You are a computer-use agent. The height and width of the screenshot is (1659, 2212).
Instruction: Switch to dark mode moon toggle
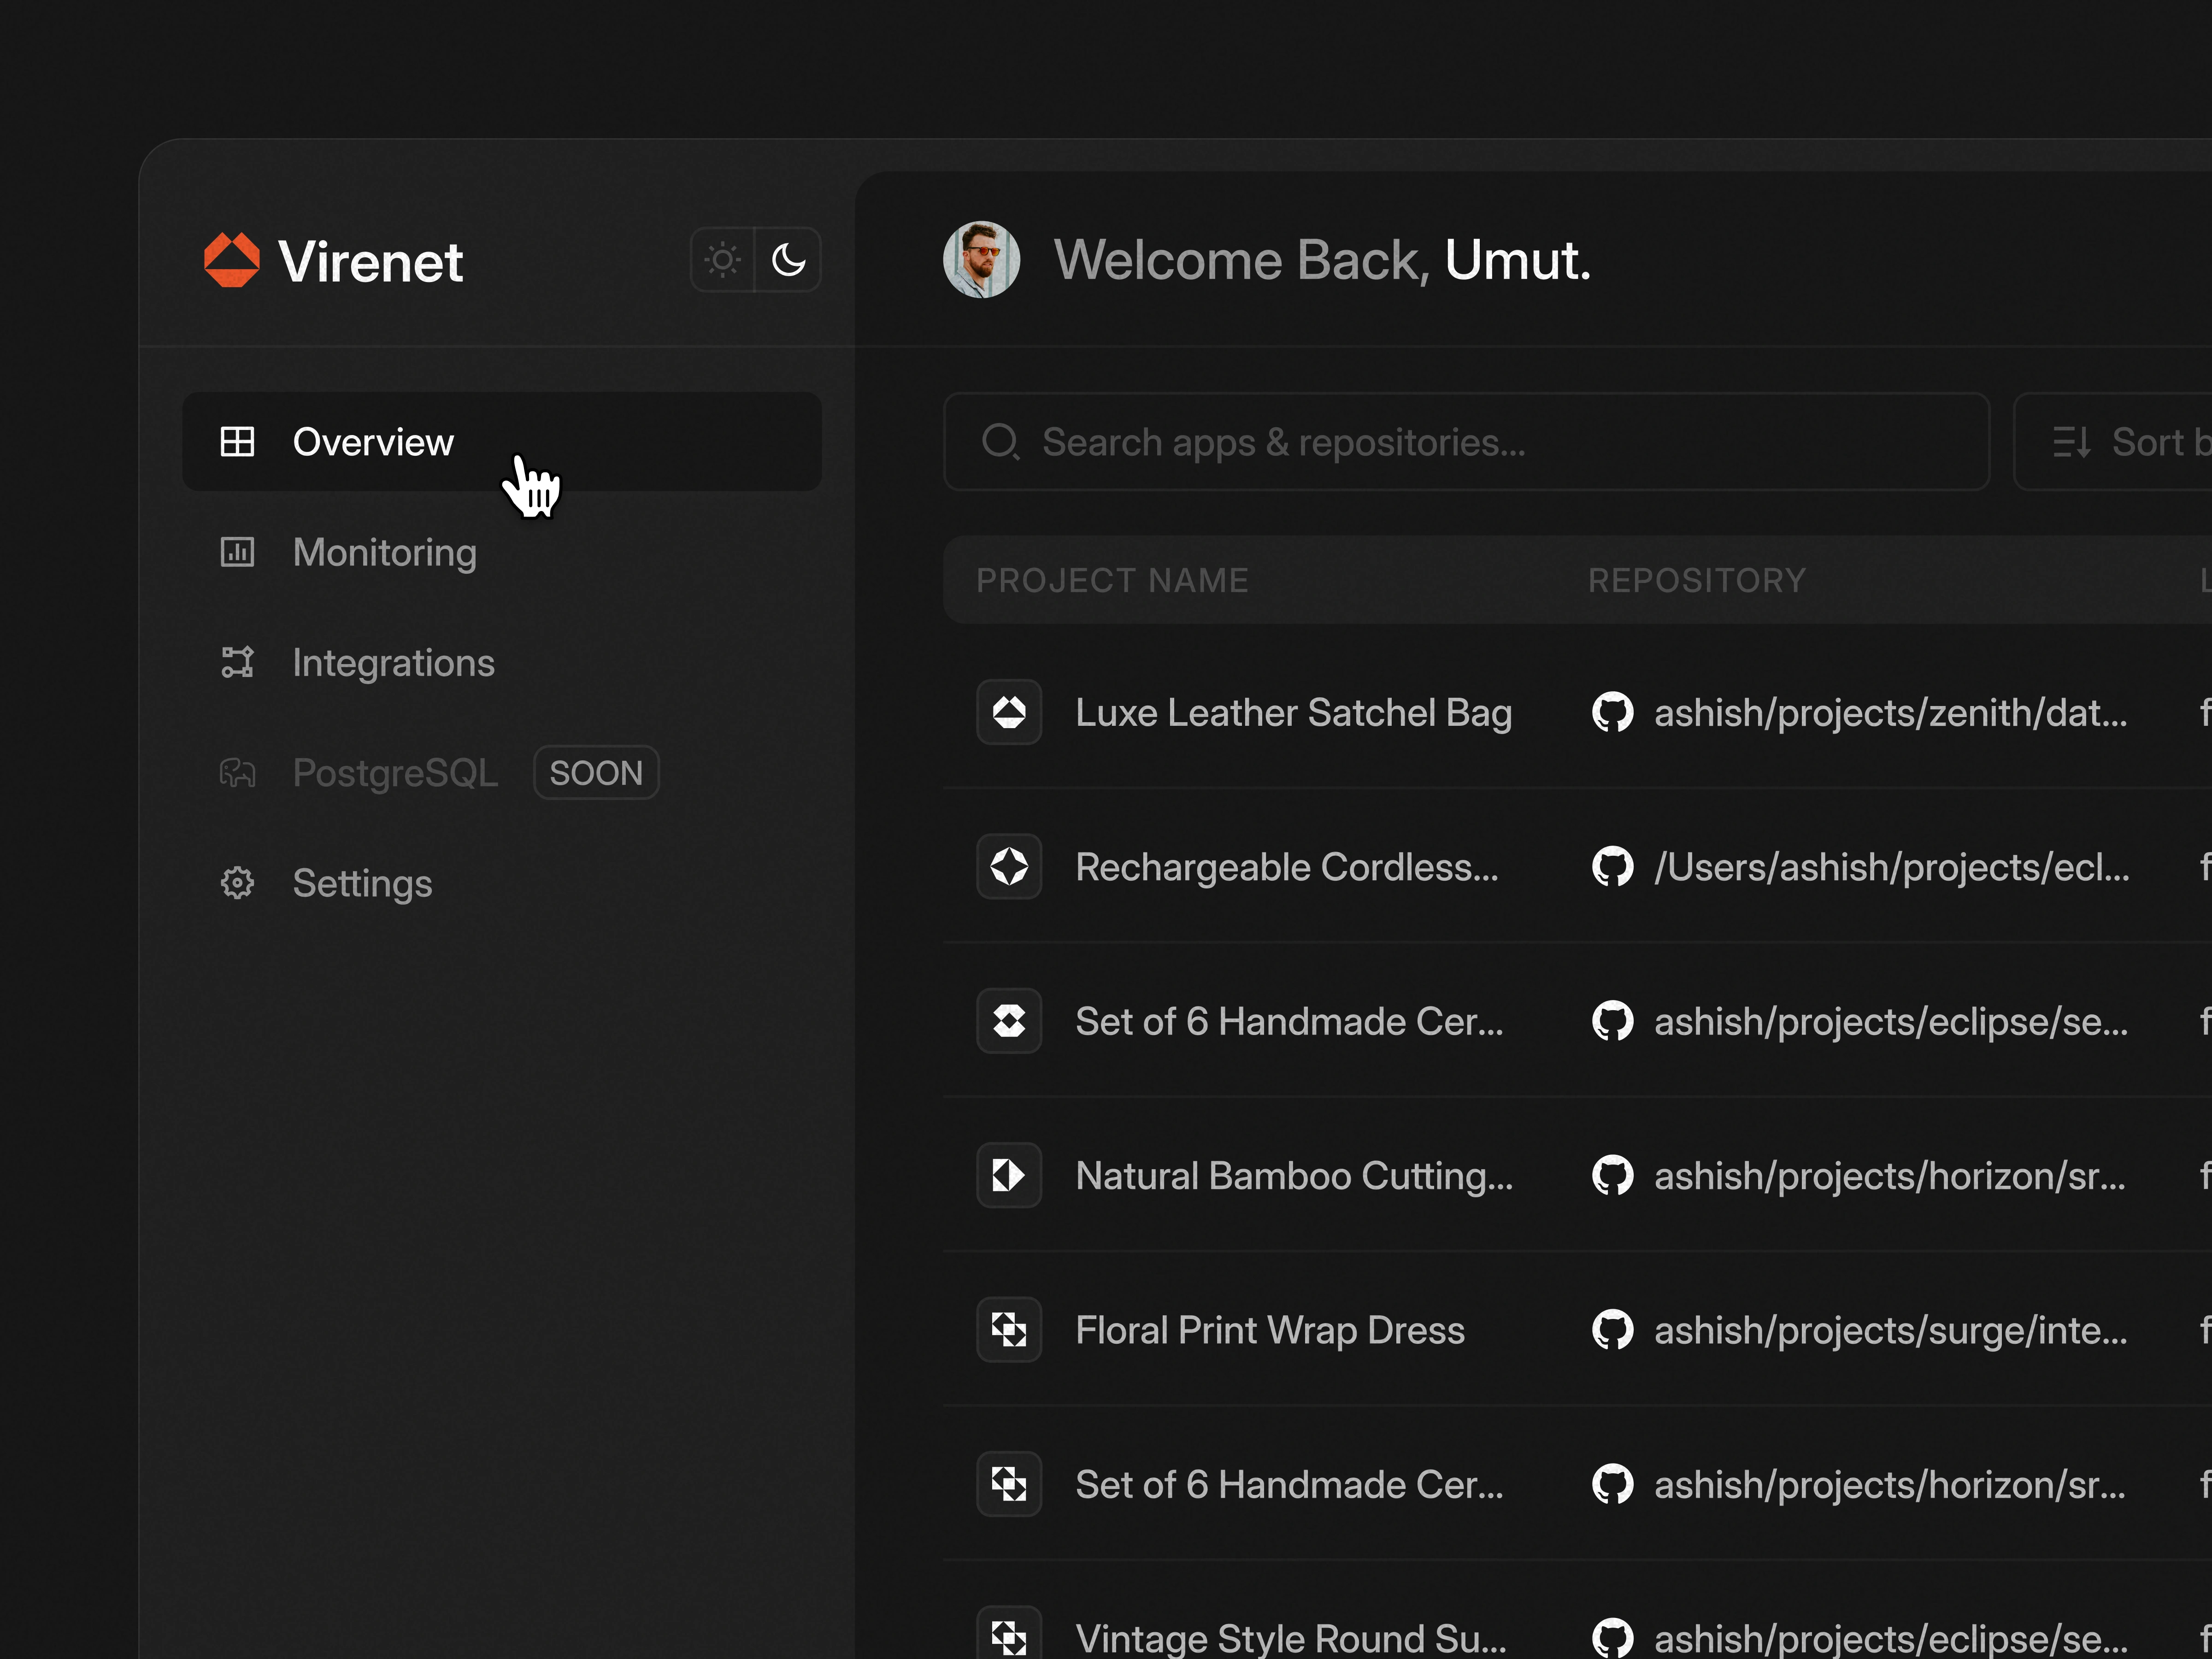point(788,260)
